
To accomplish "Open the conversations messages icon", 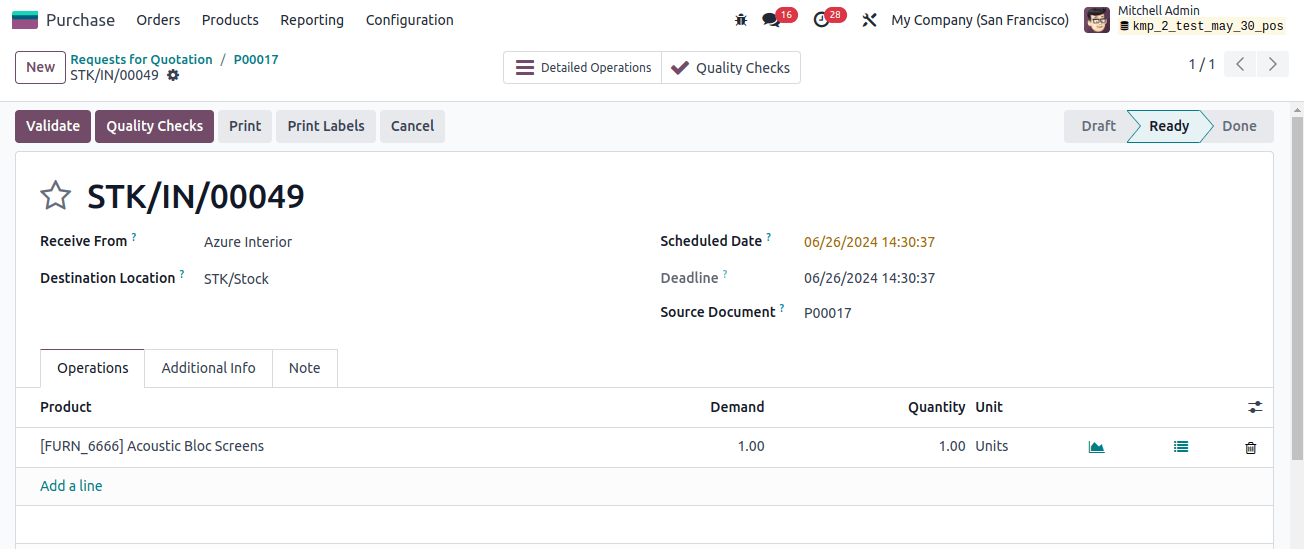I will 771,20.
